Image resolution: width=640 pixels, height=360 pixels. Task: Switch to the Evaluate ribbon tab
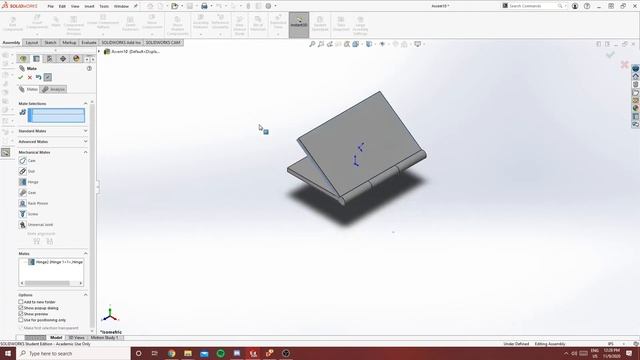coord(89,42)
